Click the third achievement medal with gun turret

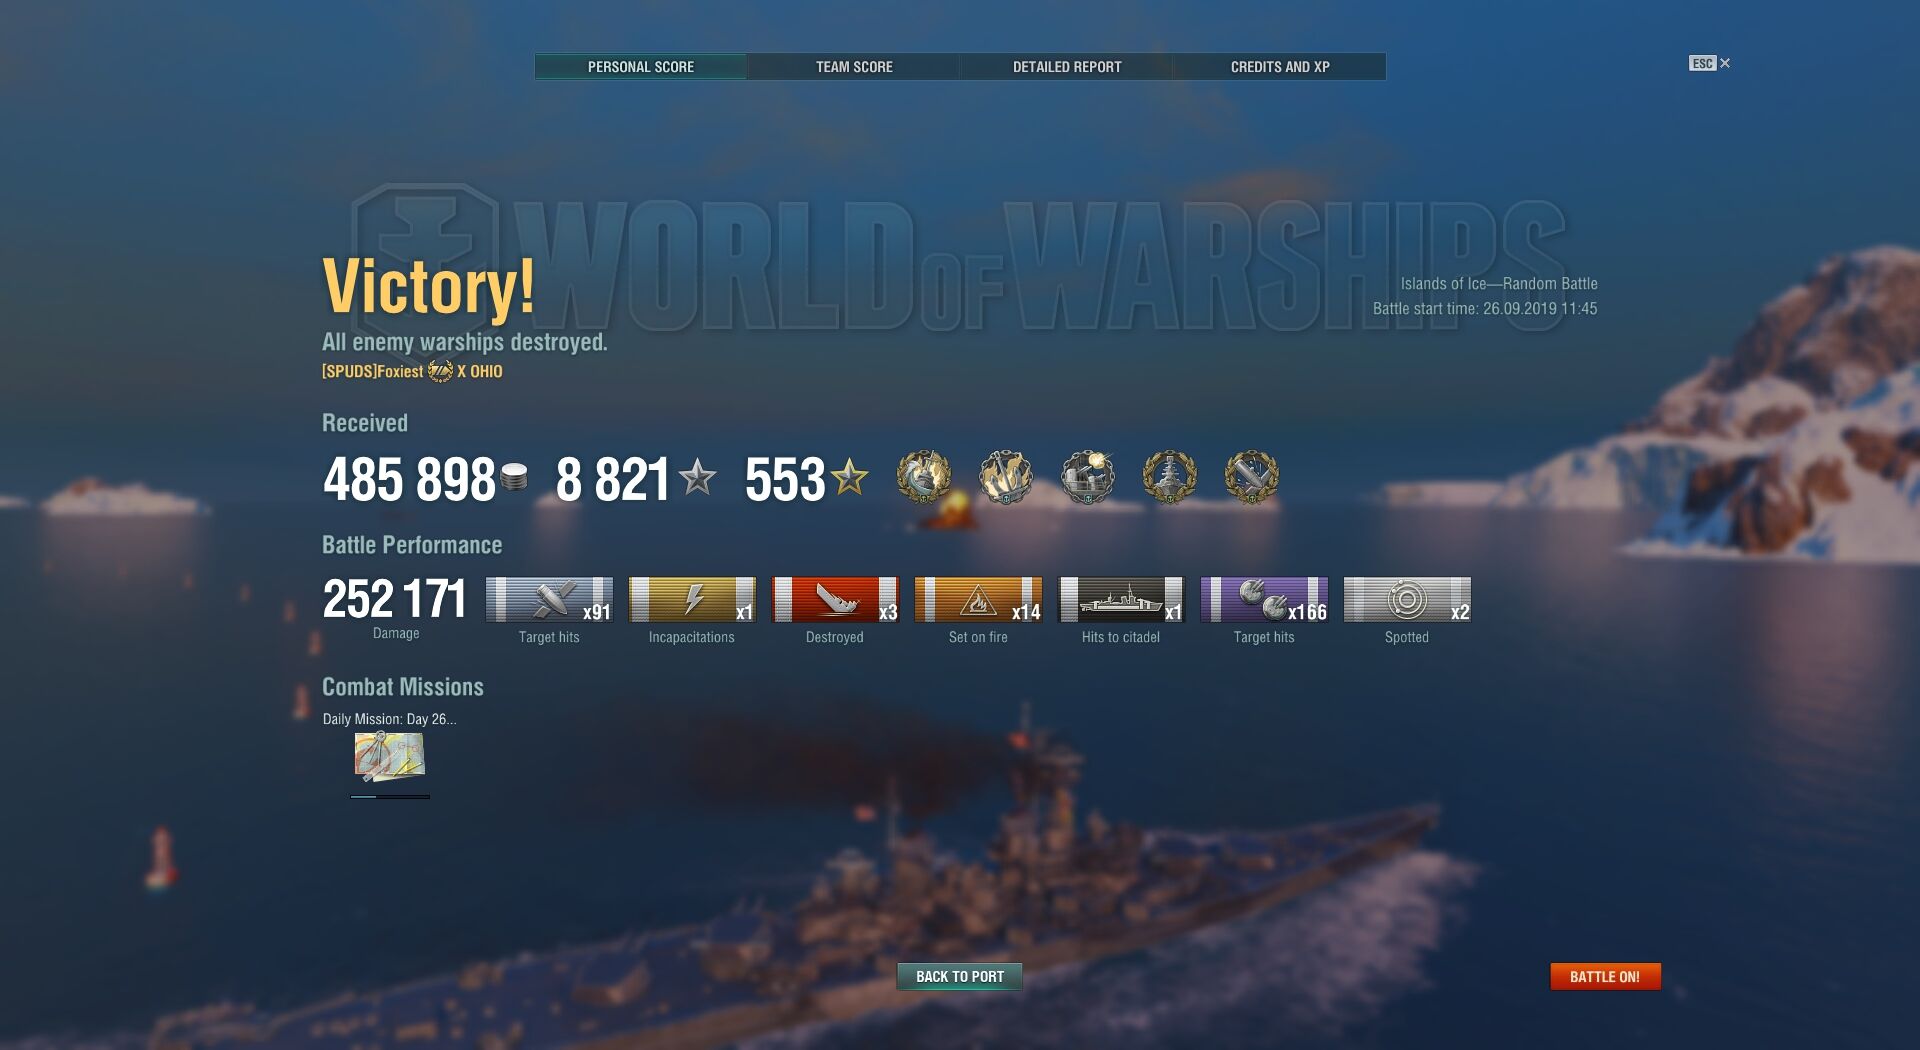(1087, 477)
